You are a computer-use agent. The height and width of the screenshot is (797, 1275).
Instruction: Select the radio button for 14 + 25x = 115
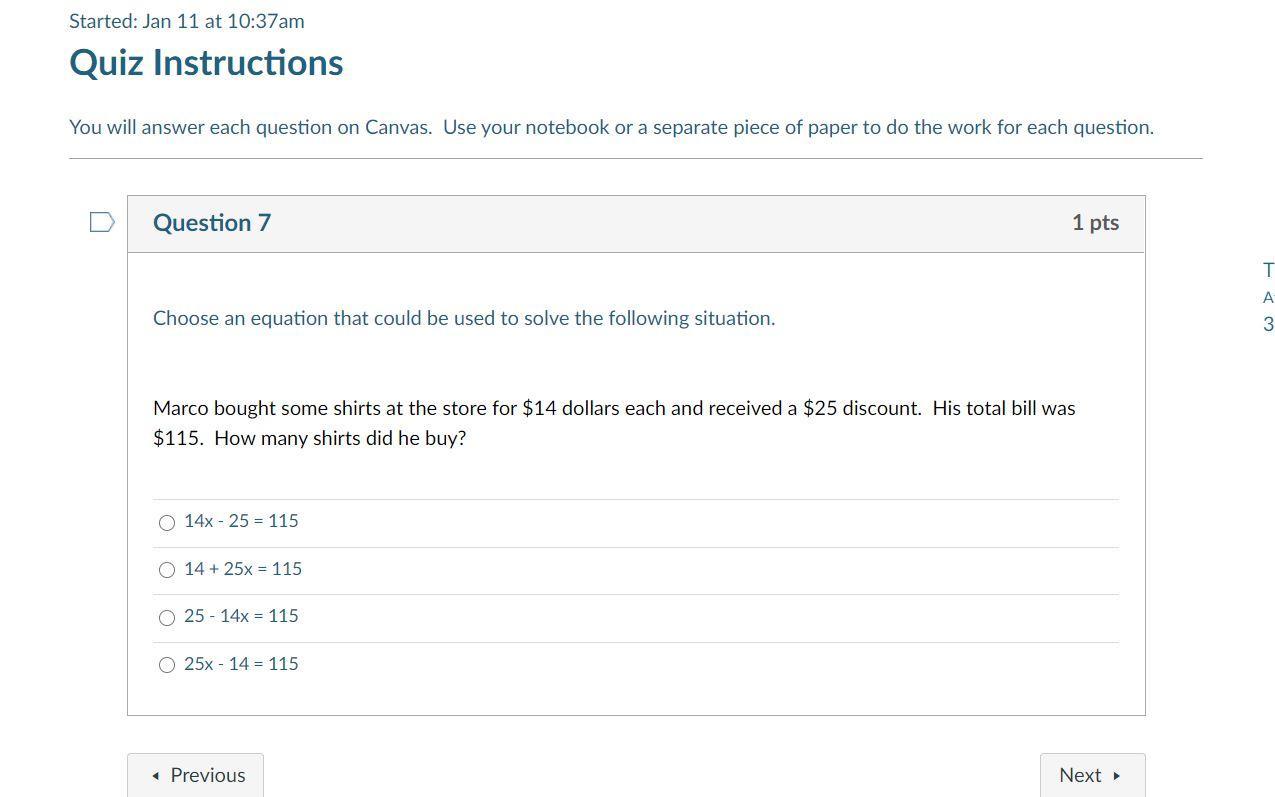point(167,570)
